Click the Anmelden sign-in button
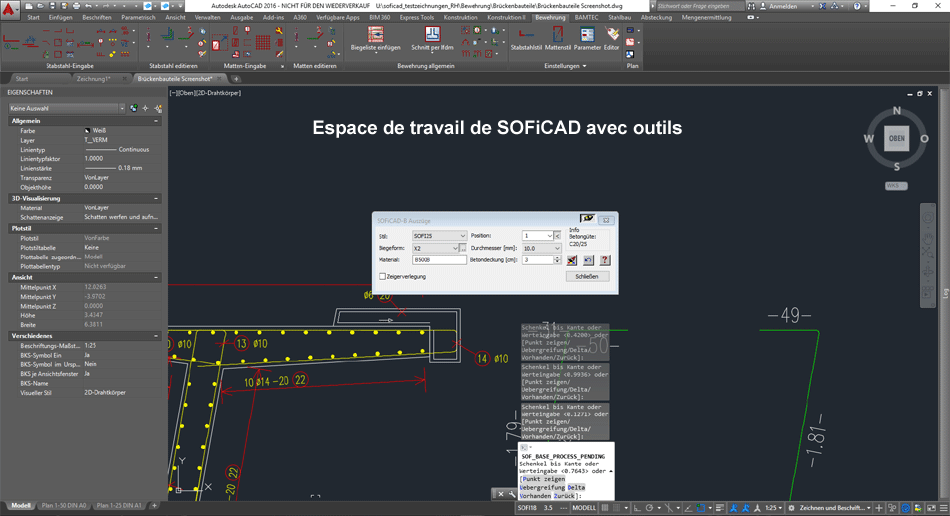The image size is (950, 516). pos(783,6)
